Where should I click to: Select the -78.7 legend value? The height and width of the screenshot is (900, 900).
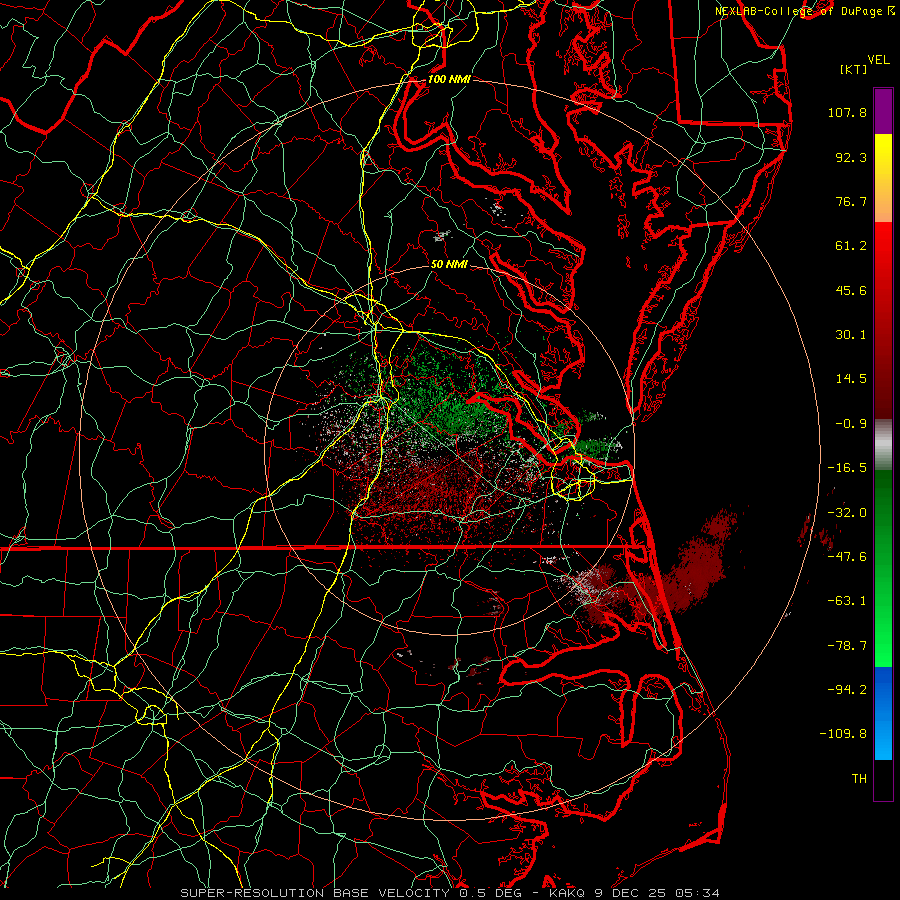pos(847,646)
